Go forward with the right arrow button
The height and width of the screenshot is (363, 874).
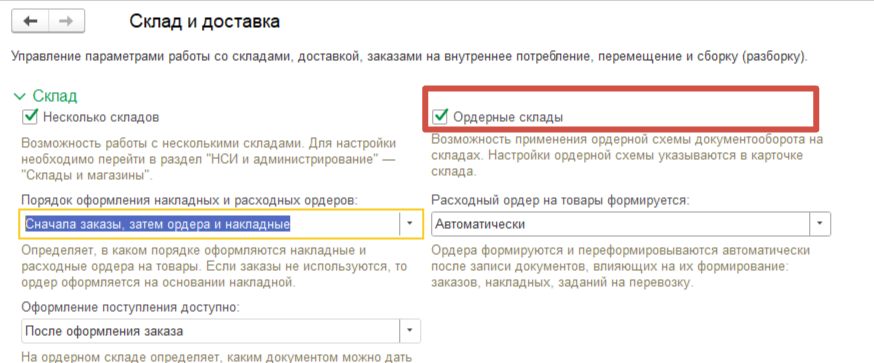[x=66, y=21]
